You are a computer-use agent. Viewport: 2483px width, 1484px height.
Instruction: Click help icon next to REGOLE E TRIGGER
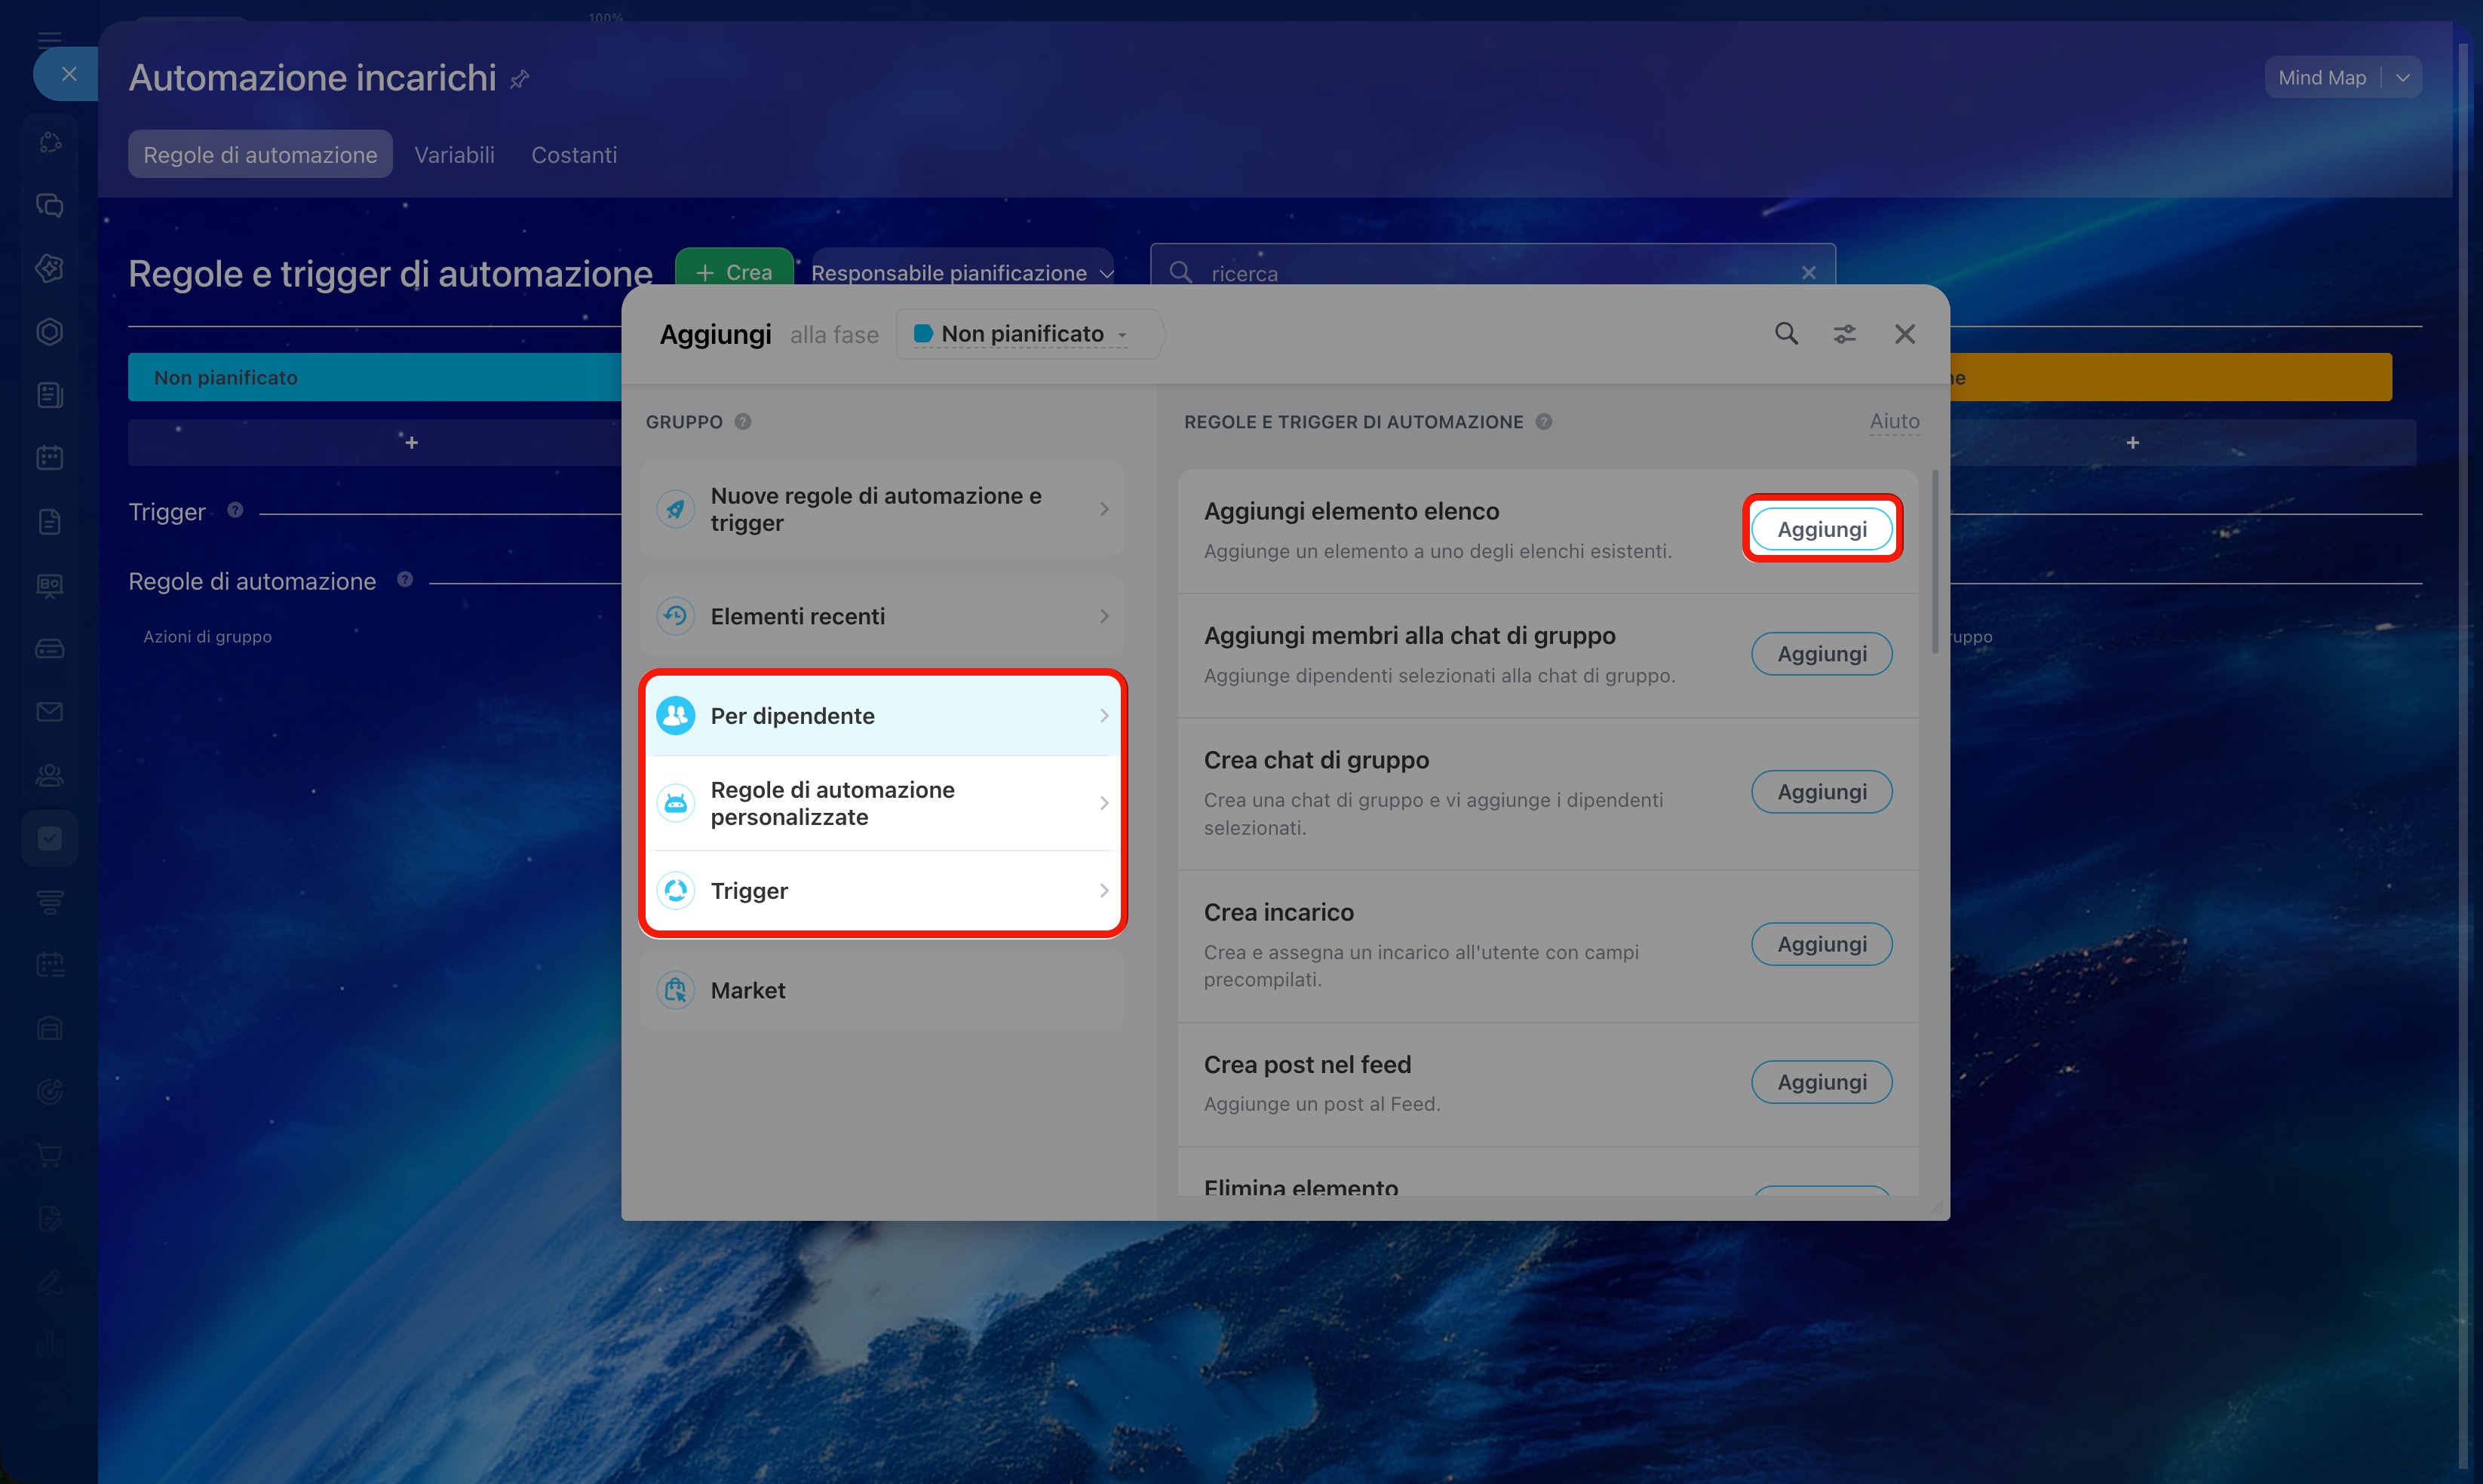click(1544, 422)
